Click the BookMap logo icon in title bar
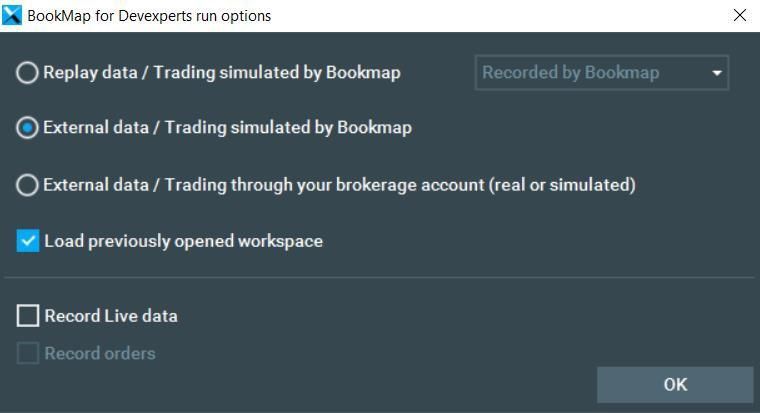 point(12,15)
